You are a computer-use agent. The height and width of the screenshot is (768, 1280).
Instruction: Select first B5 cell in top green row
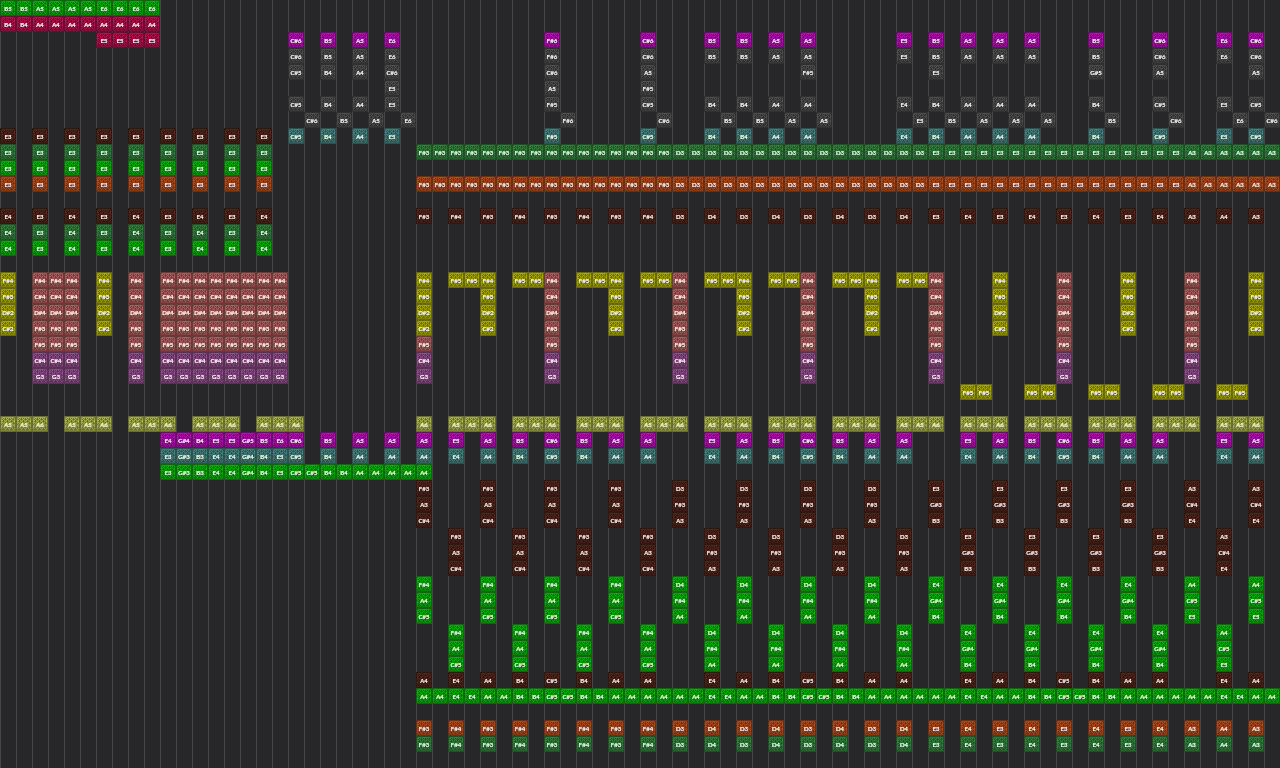coord(8,8)
